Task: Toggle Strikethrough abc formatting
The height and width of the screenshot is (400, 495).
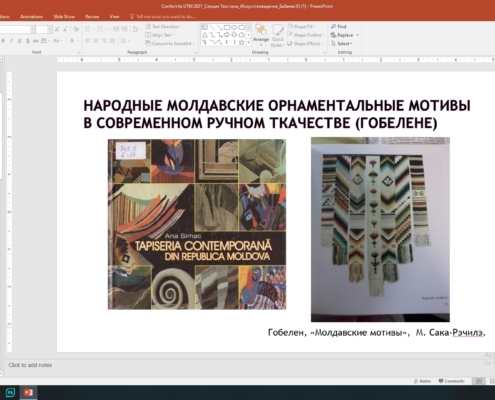Action: (36, 41)
